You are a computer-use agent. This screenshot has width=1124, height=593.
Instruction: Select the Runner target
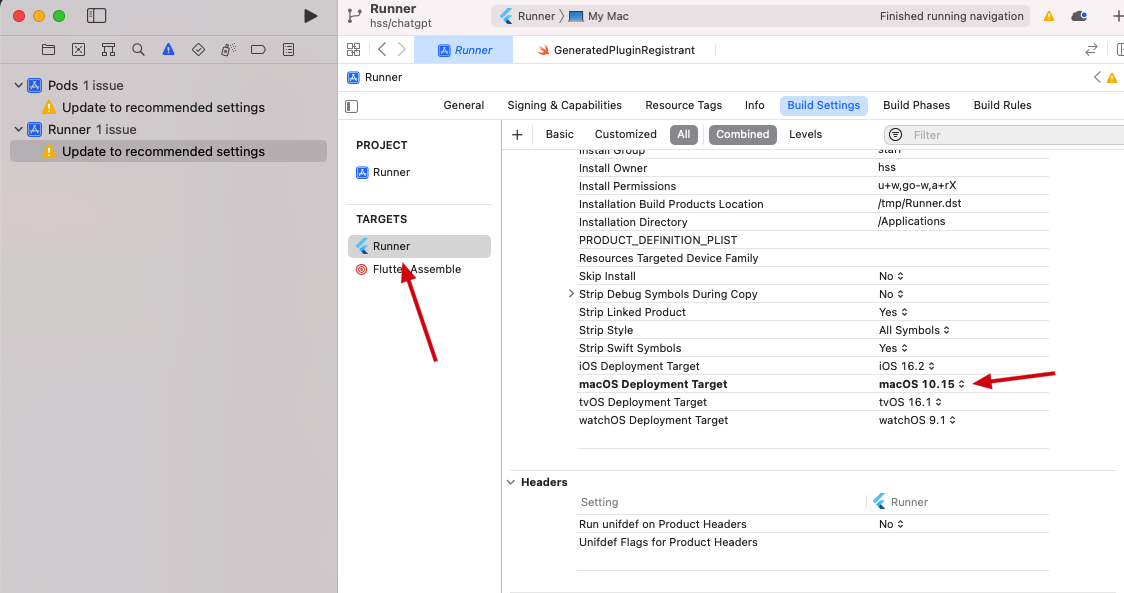pyautogui.click(x=419, y=246)
